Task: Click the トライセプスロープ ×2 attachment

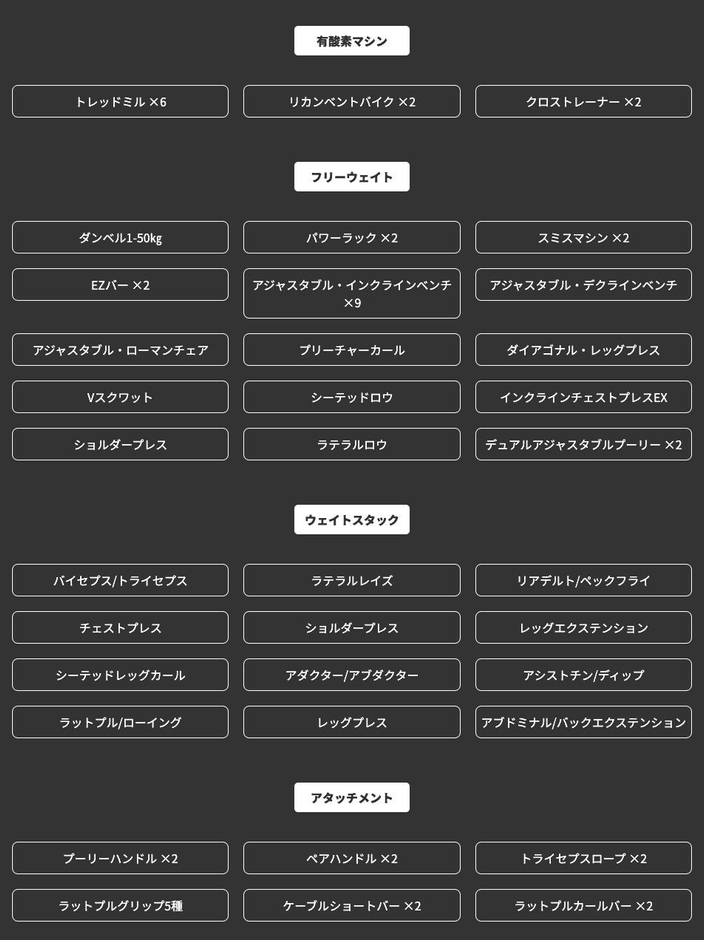Action: pos(583,859)
